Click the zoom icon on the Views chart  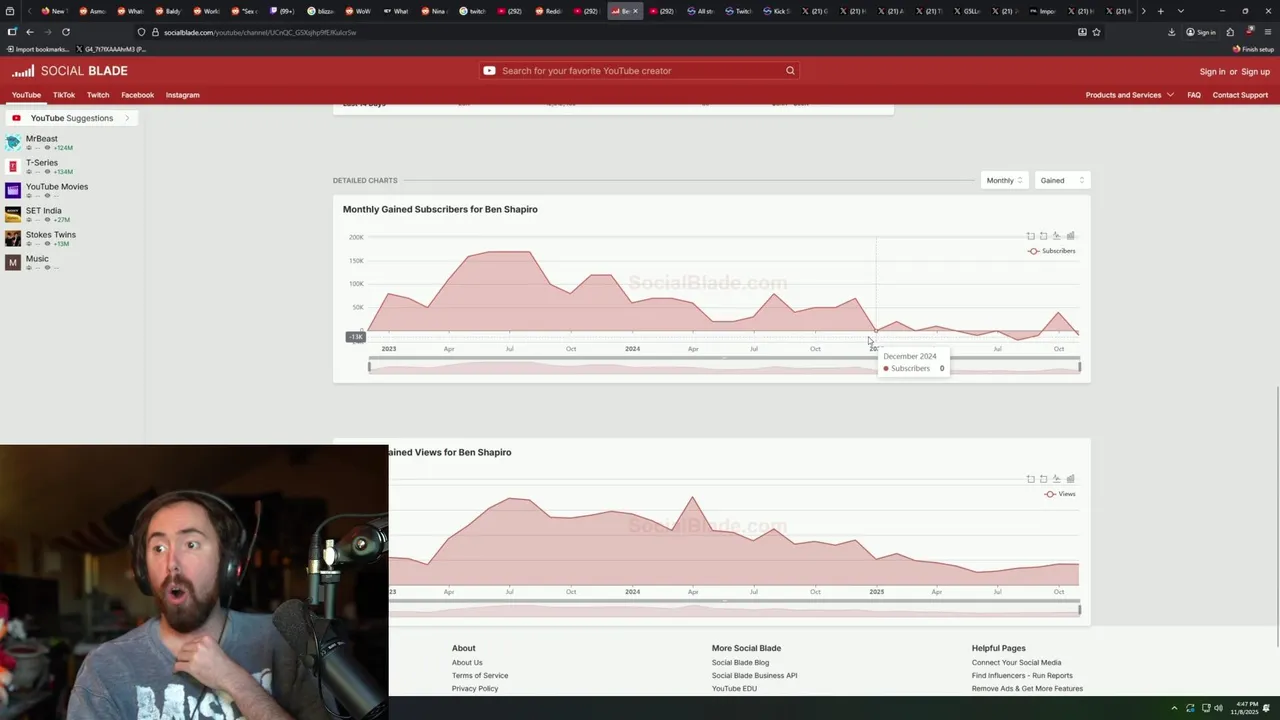pos(1031,479)
